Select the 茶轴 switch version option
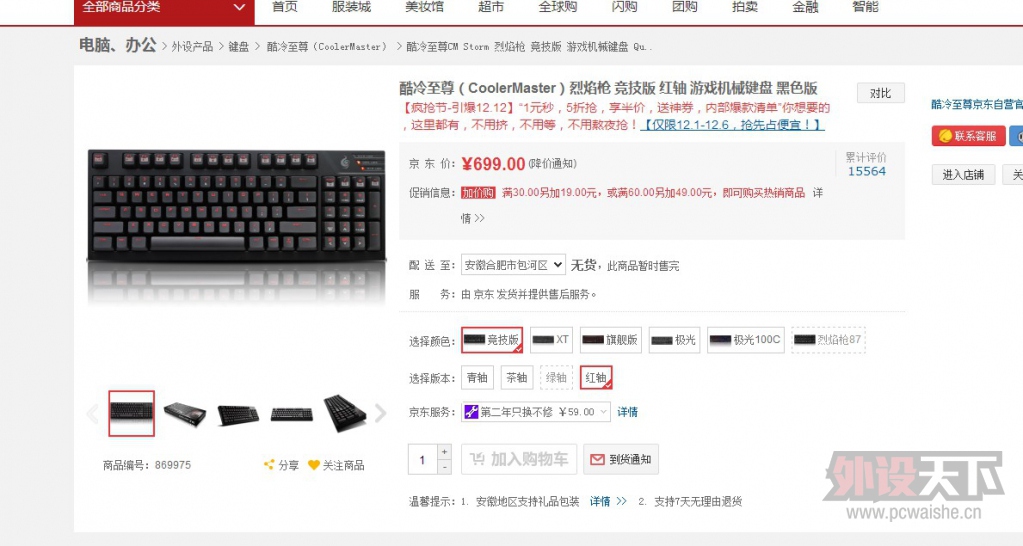The image size is (1023, 546). coord(517,377)
